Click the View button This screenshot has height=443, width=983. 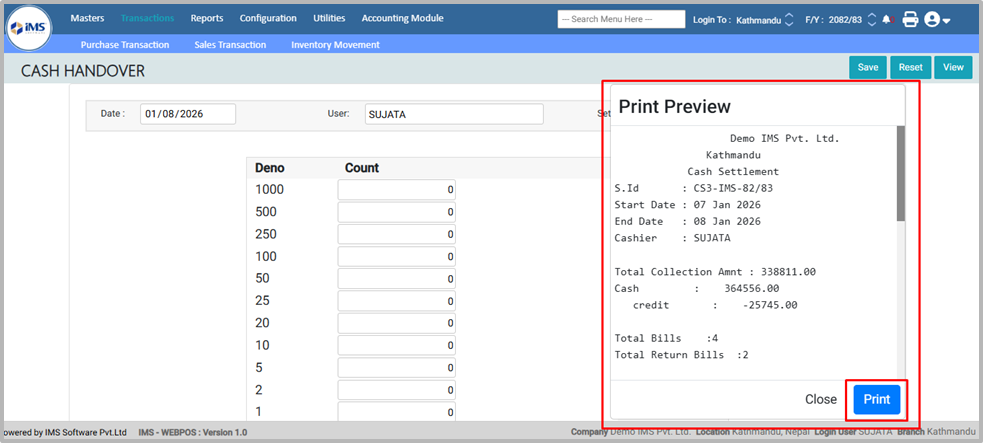coord(953,68)
